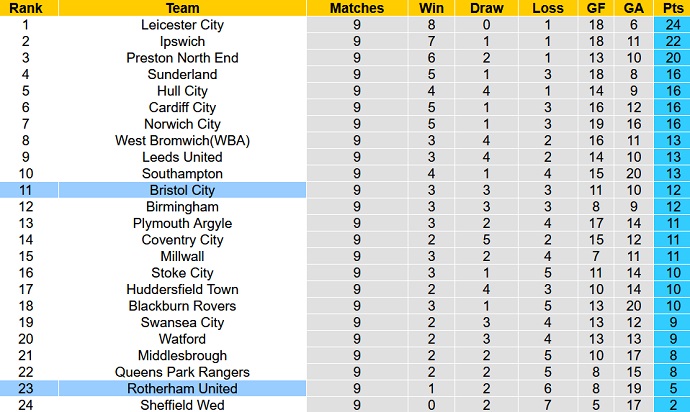Open the Leicester City team link
Screen dimensions: 690x412
point(183,25)
